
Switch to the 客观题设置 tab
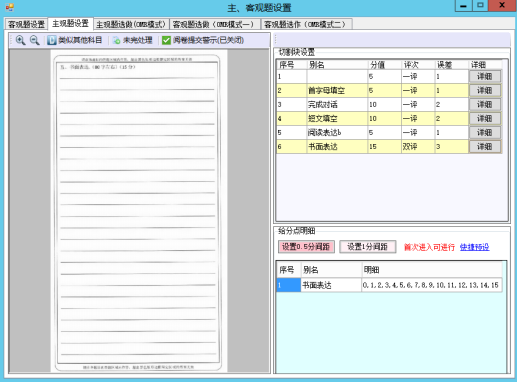(26, 24)
